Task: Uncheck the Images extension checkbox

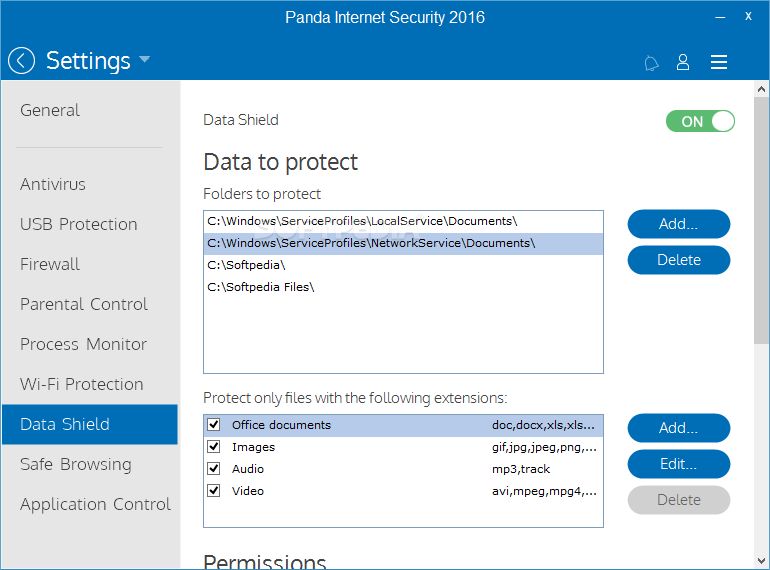Action: 213,447
